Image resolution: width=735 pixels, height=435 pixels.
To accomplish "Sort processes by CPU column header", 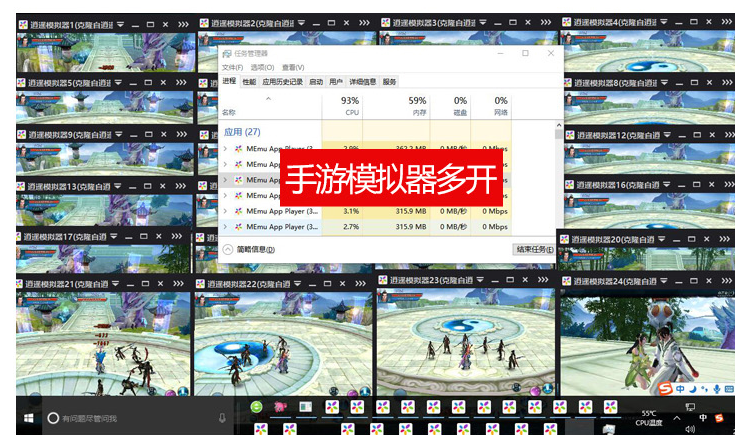I will pos(342,106).
